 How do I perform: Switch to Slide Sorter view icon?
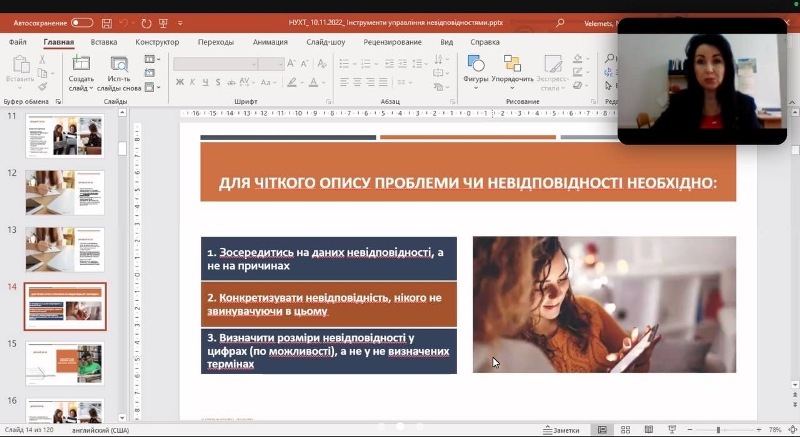(x=626, y=430)
